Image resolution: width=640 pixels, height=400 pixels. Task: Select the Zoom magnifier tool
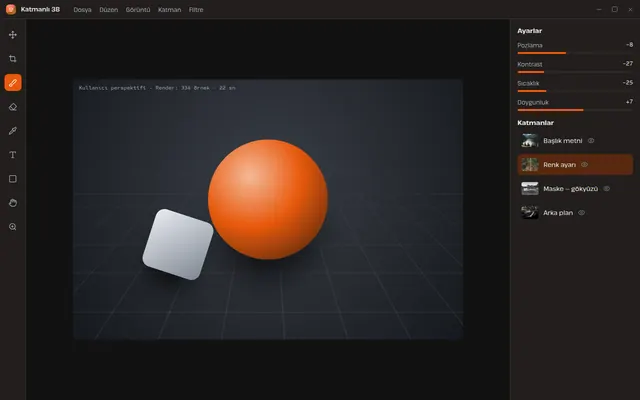pyautogui.click(x=13, y=227)
